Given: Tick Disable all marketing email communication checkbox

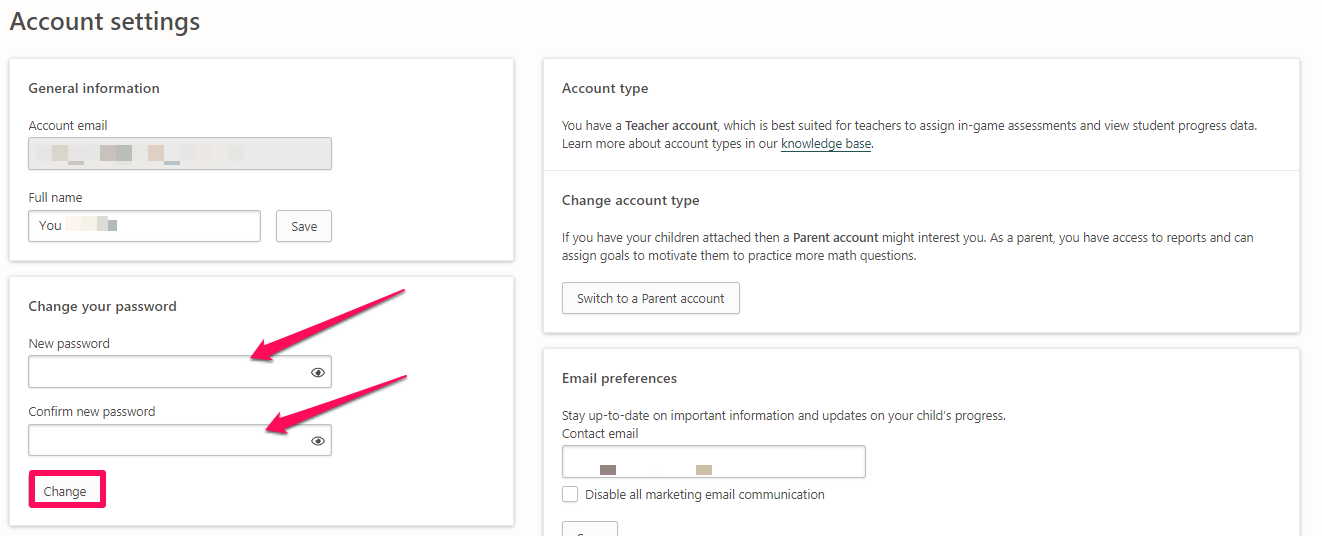Looking at the screenshot, I should click(x=570, y=494).
